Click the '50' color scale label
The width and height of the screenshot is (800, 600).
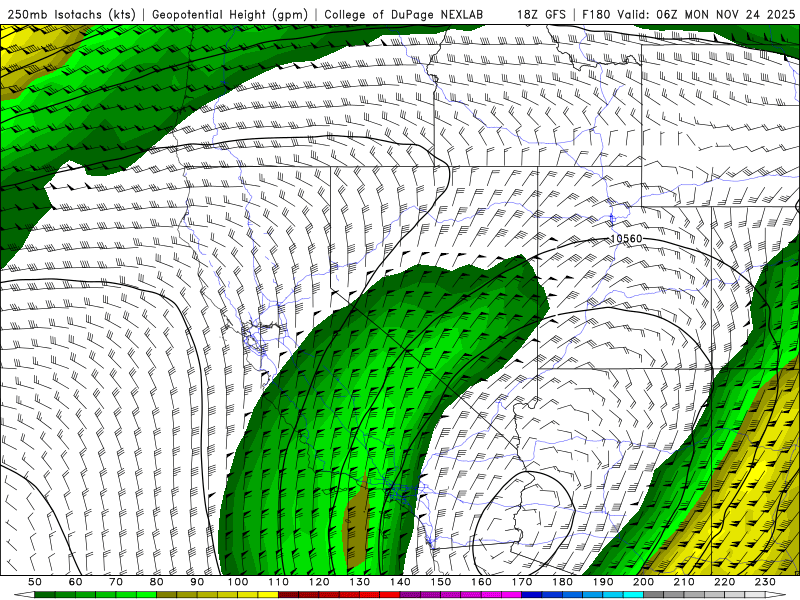pyautogui.click(x=35, y=582)
